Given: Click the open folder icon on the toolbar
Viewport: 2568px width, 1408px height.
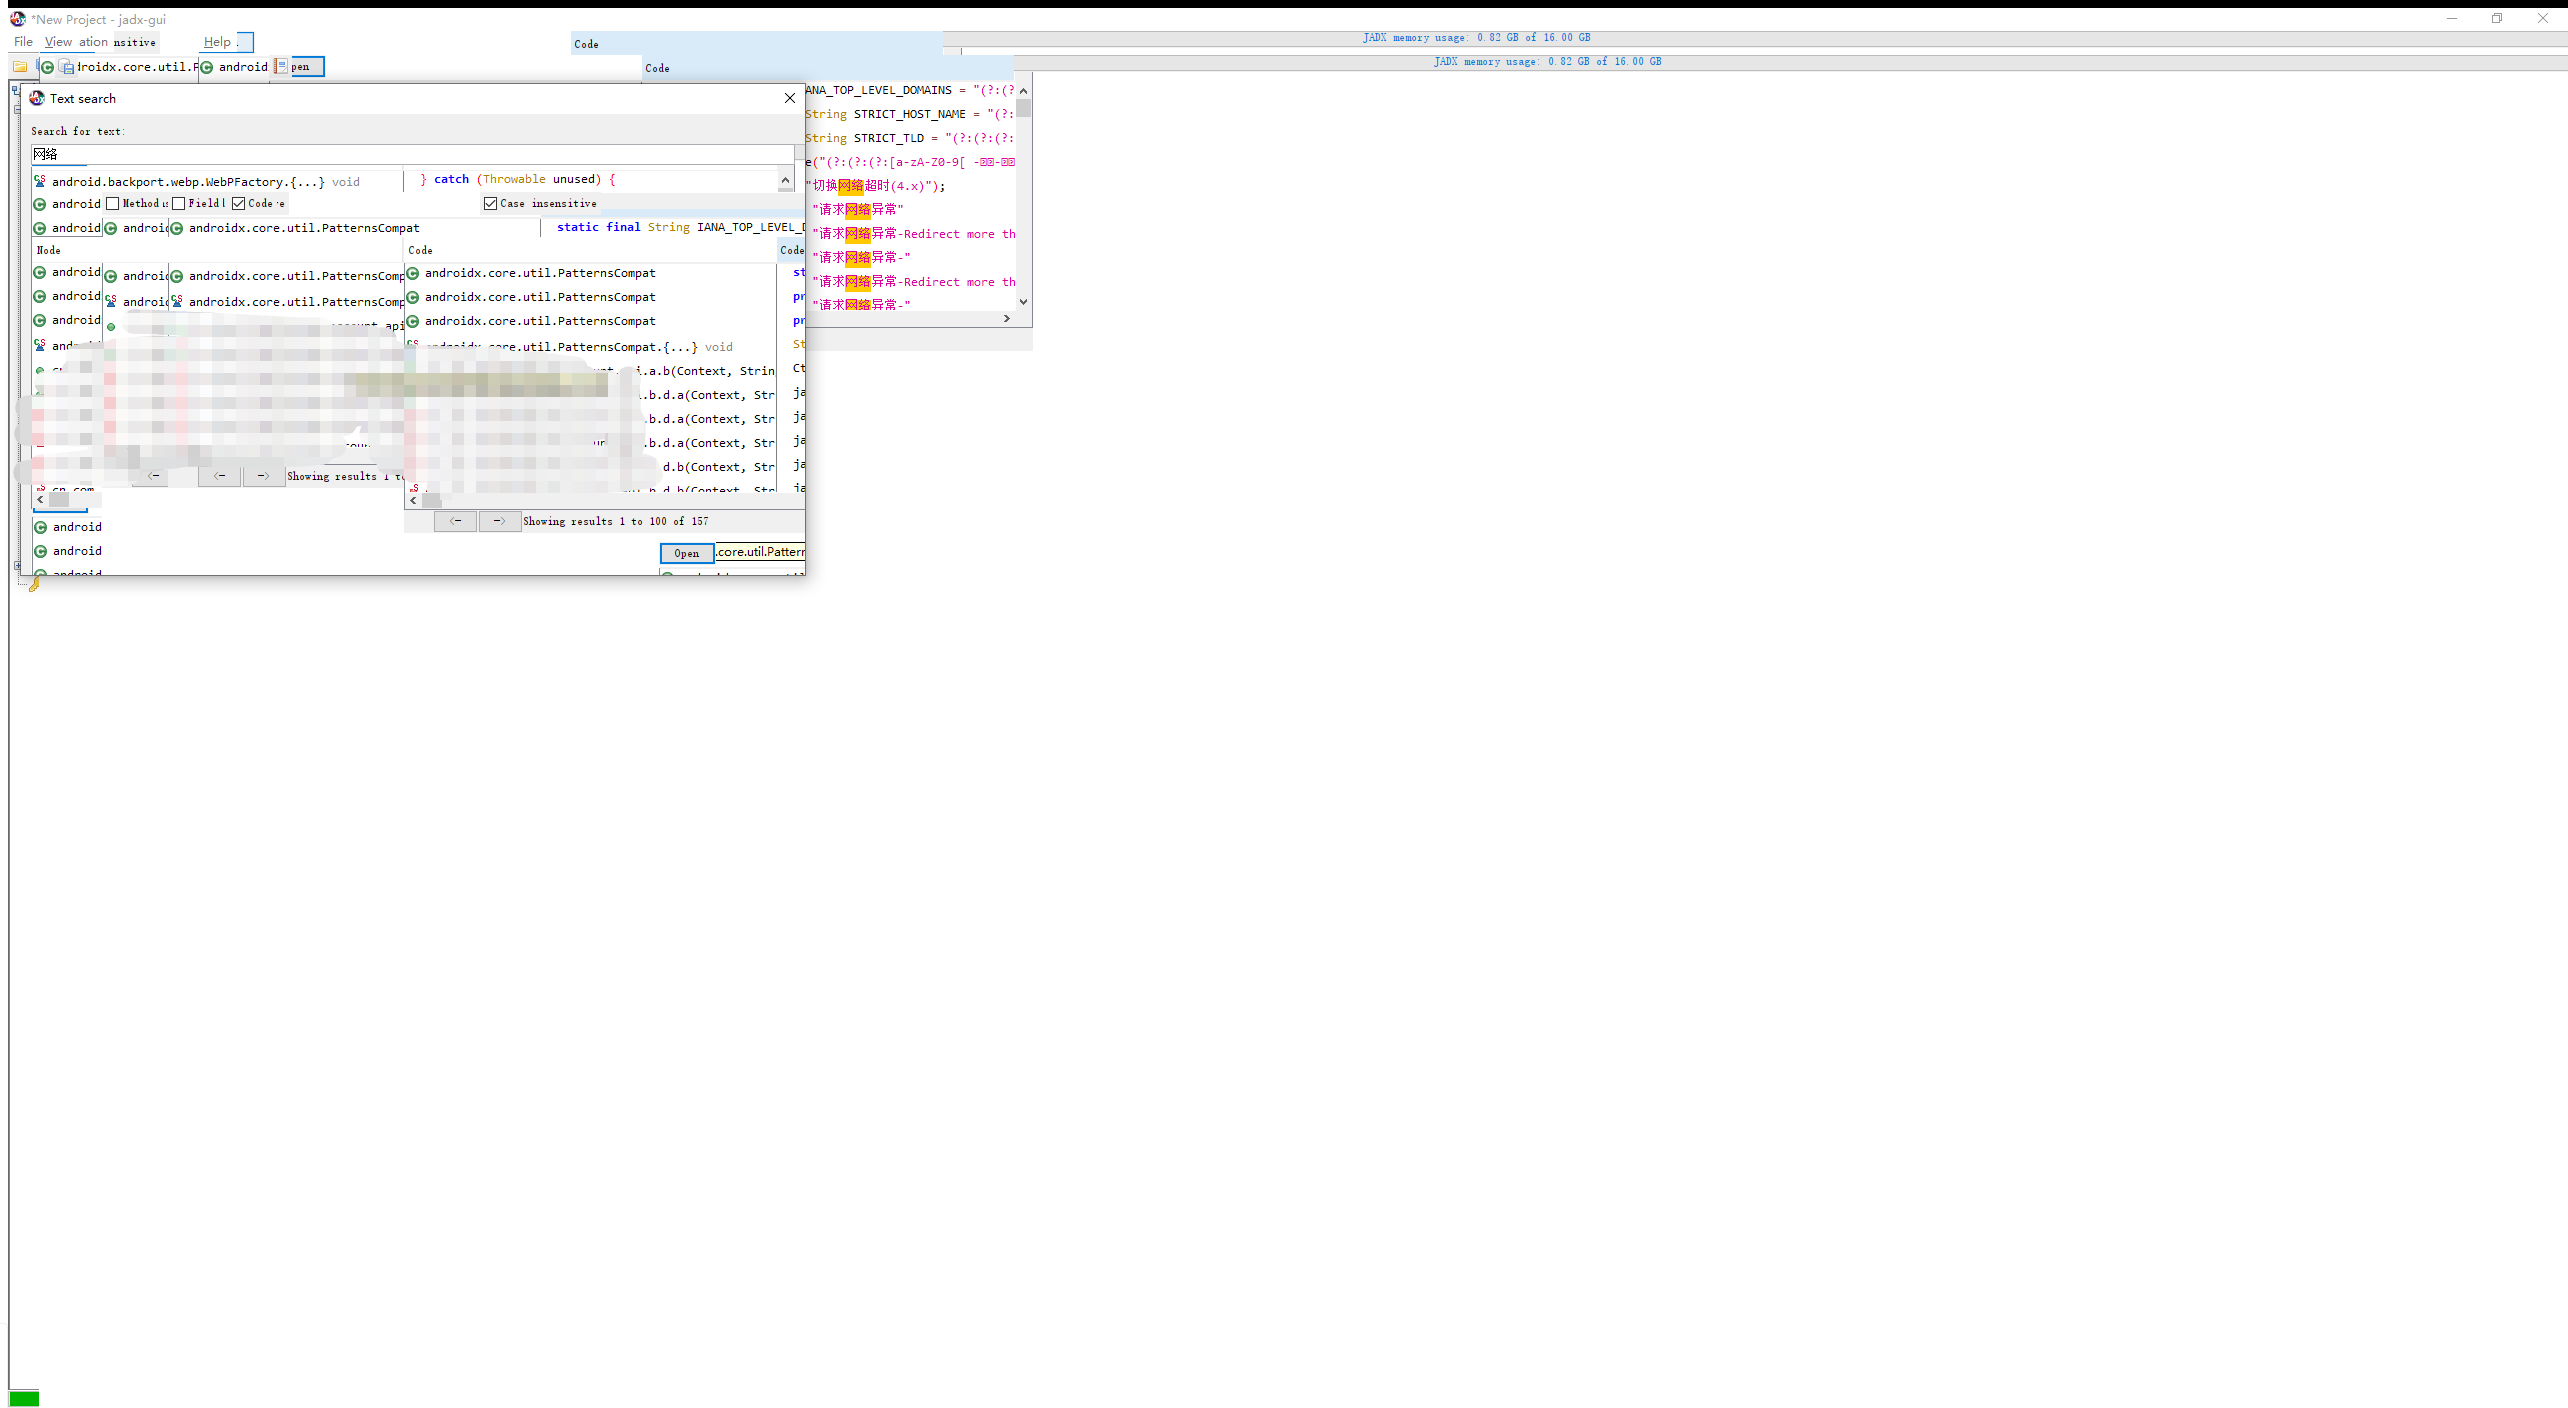Looking at the screenshot, I should click(x=21, y=67).
